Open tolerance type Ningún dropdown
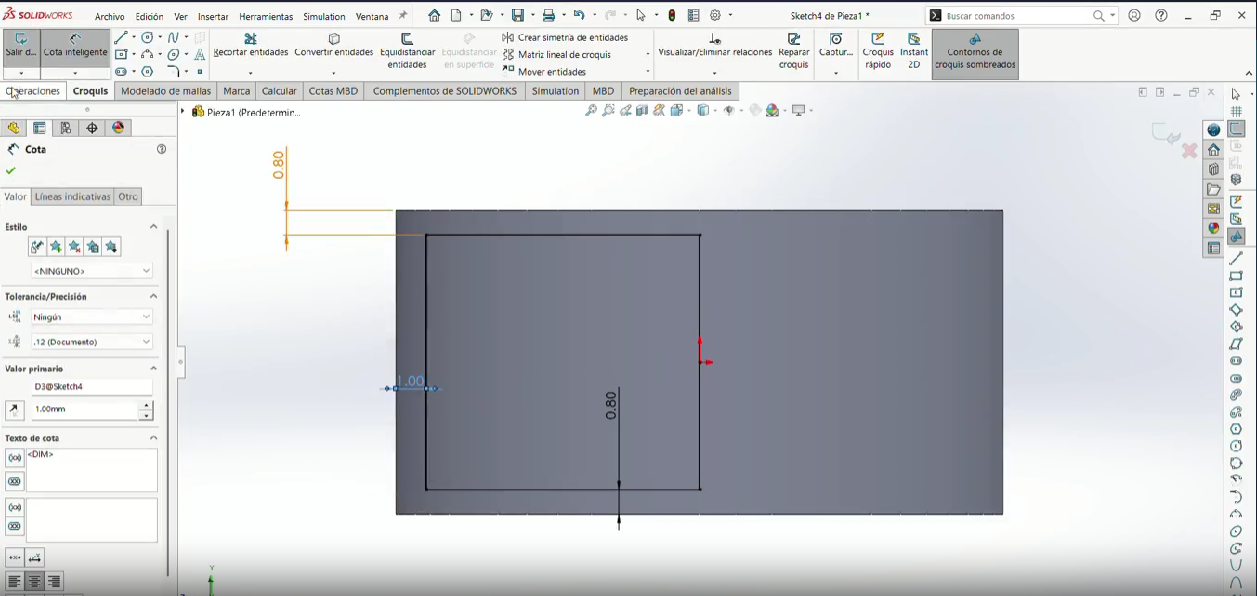This screenshot has width=1257, height=596. coord(91,317)
